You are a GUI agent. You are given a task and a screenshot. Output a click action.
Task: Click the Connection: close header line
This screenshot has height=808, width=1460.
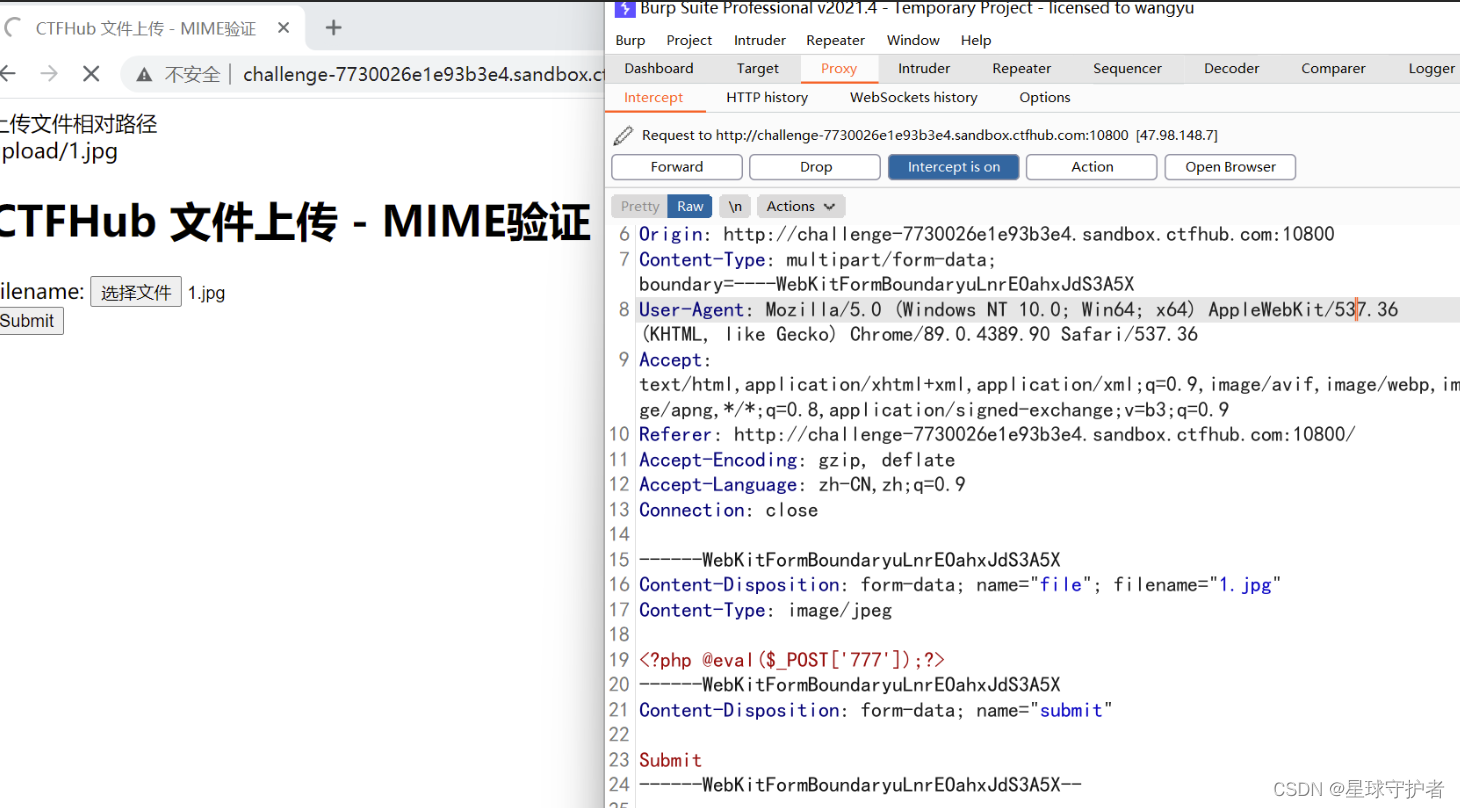tap(728, 510)
